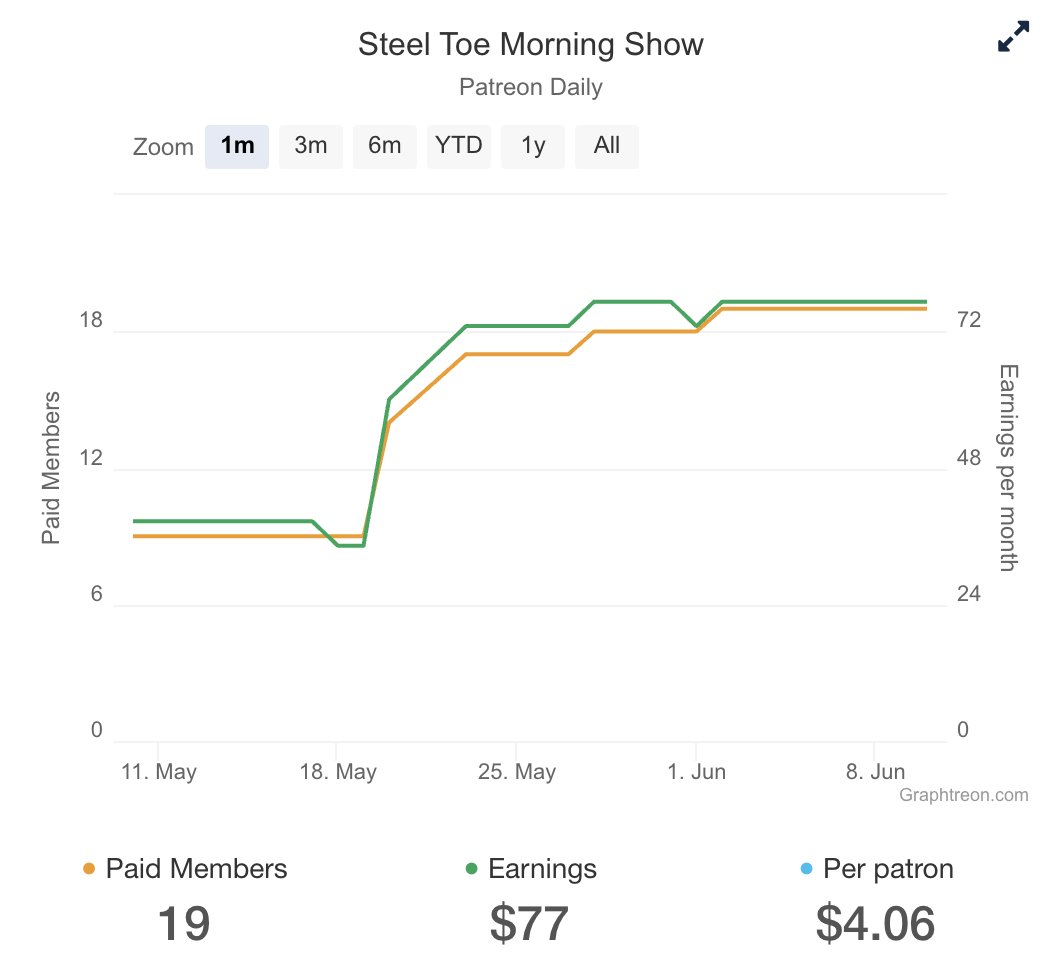1056x956 pixels.
Task: Select the 1m zoom range
Action: point(237,146)
